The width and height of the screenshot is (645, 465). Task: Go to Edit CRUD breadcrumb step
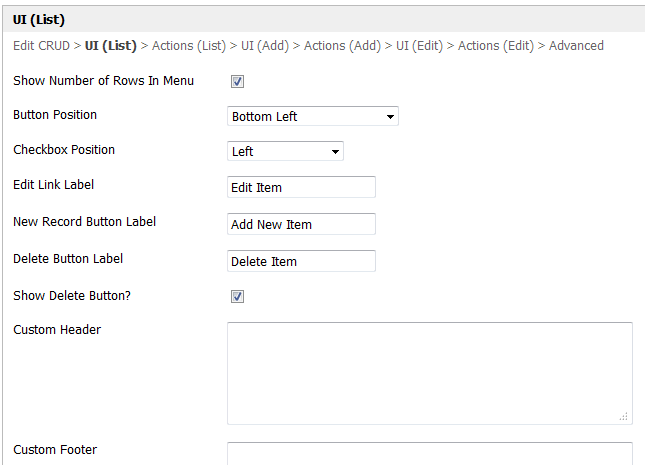[x=41, y=46]
